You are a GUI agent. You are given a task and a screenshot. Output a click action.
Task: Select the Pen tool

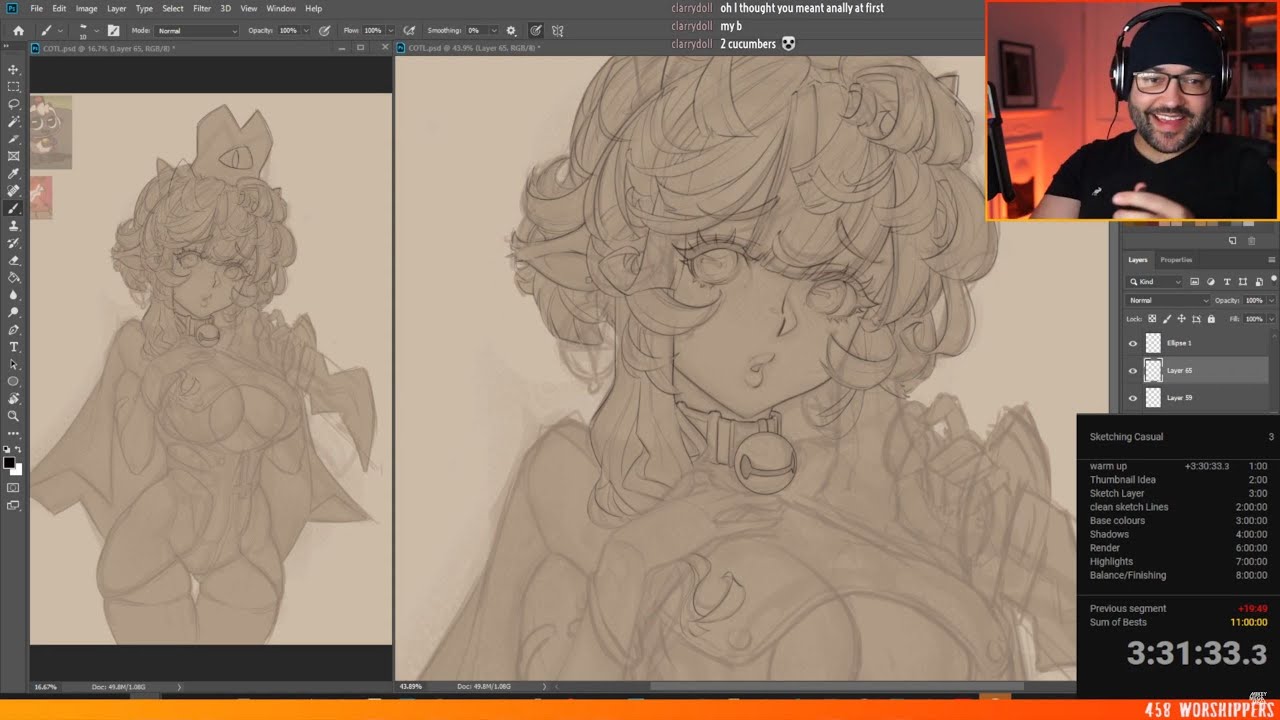[14, 330]
